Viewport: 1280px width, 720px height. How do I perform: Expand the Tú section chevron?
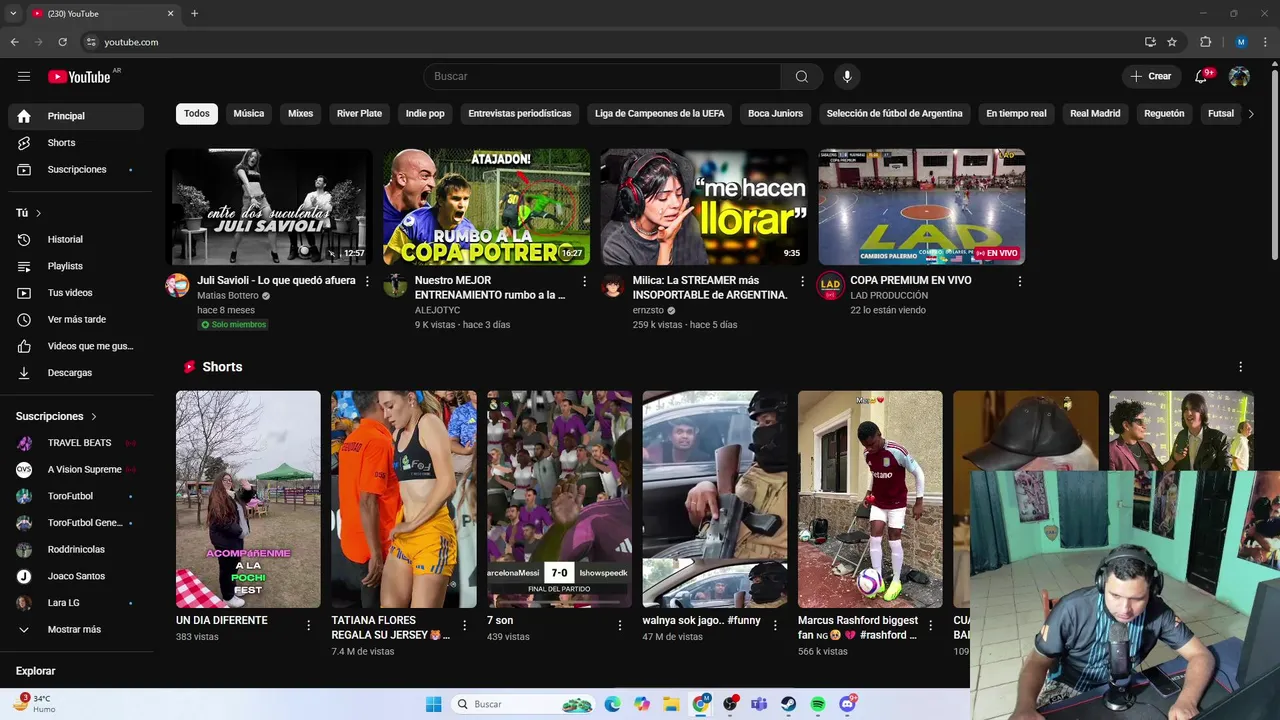(x=38, y=213)
